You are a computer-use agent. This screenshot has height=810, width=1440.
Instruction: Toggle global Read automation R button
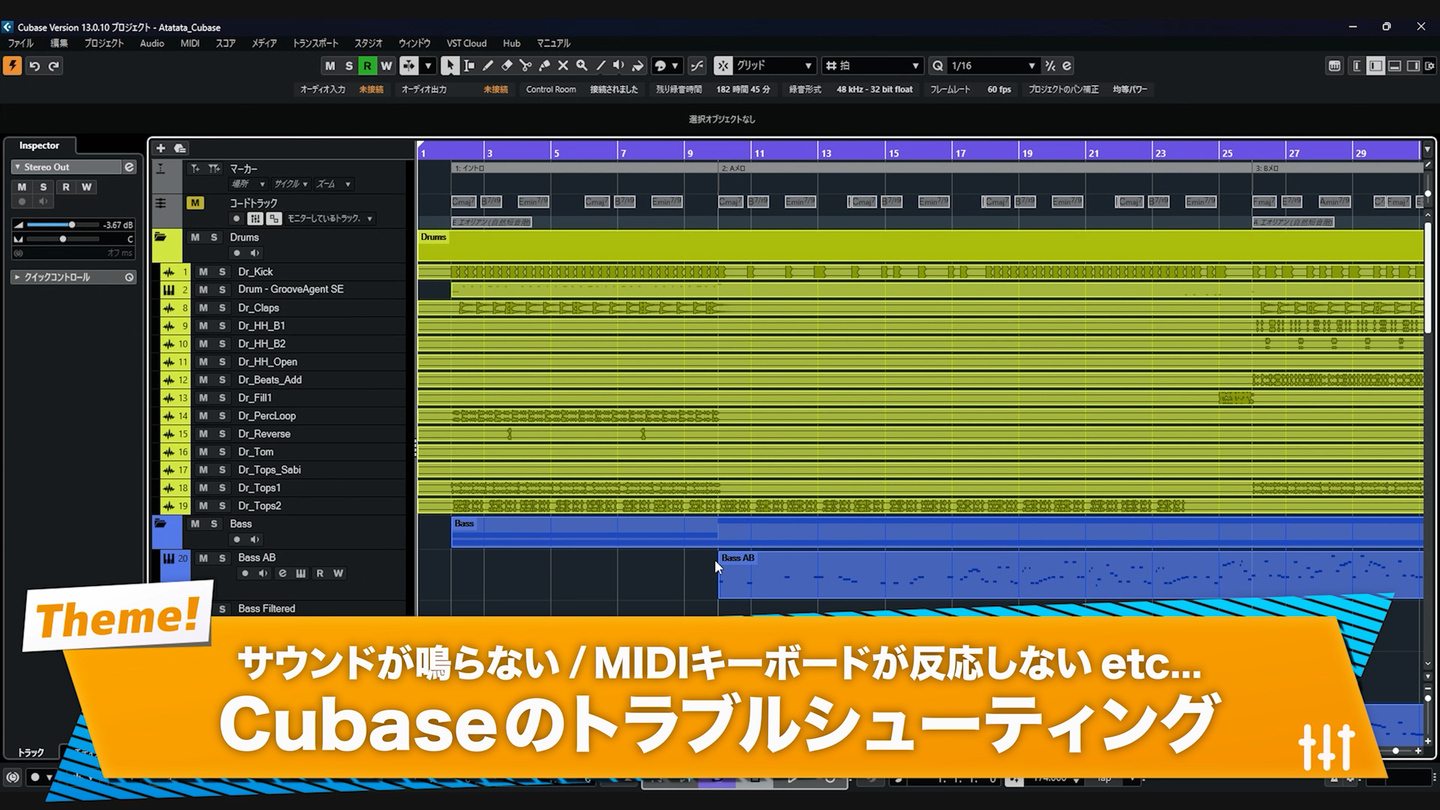coord(367,66)
